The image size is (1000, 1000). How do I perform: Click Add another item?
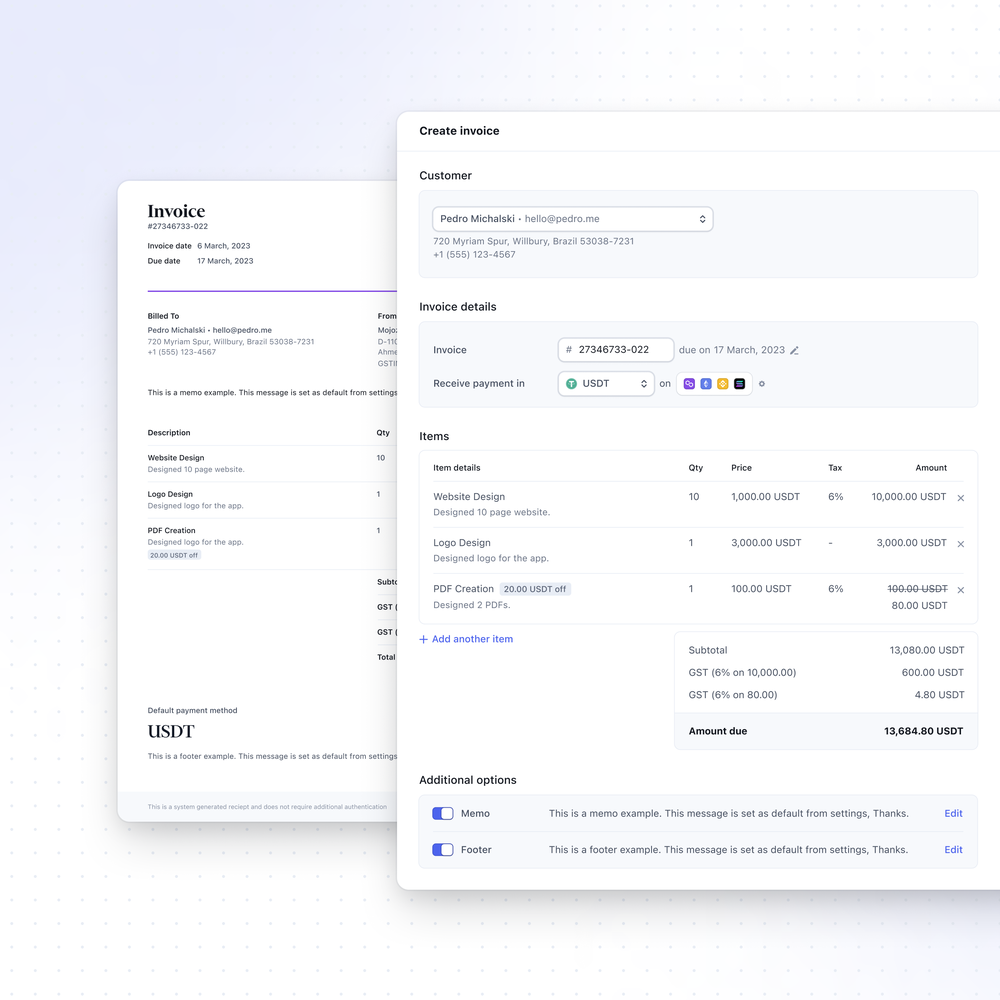pyautogui.click(x=465, y=637)
